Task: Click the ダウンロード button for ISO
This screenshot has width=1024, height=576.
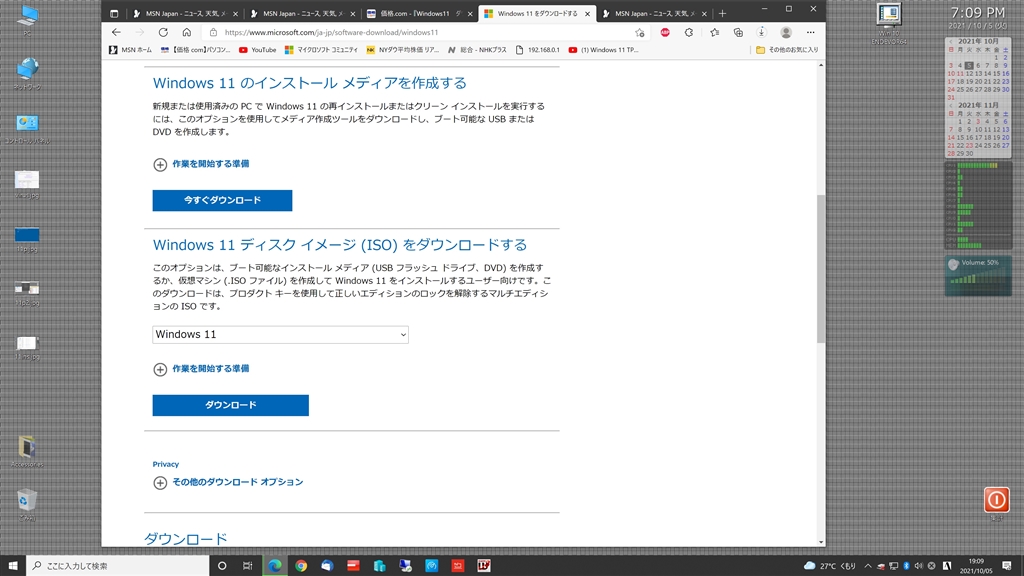Action: click(231, 405)
